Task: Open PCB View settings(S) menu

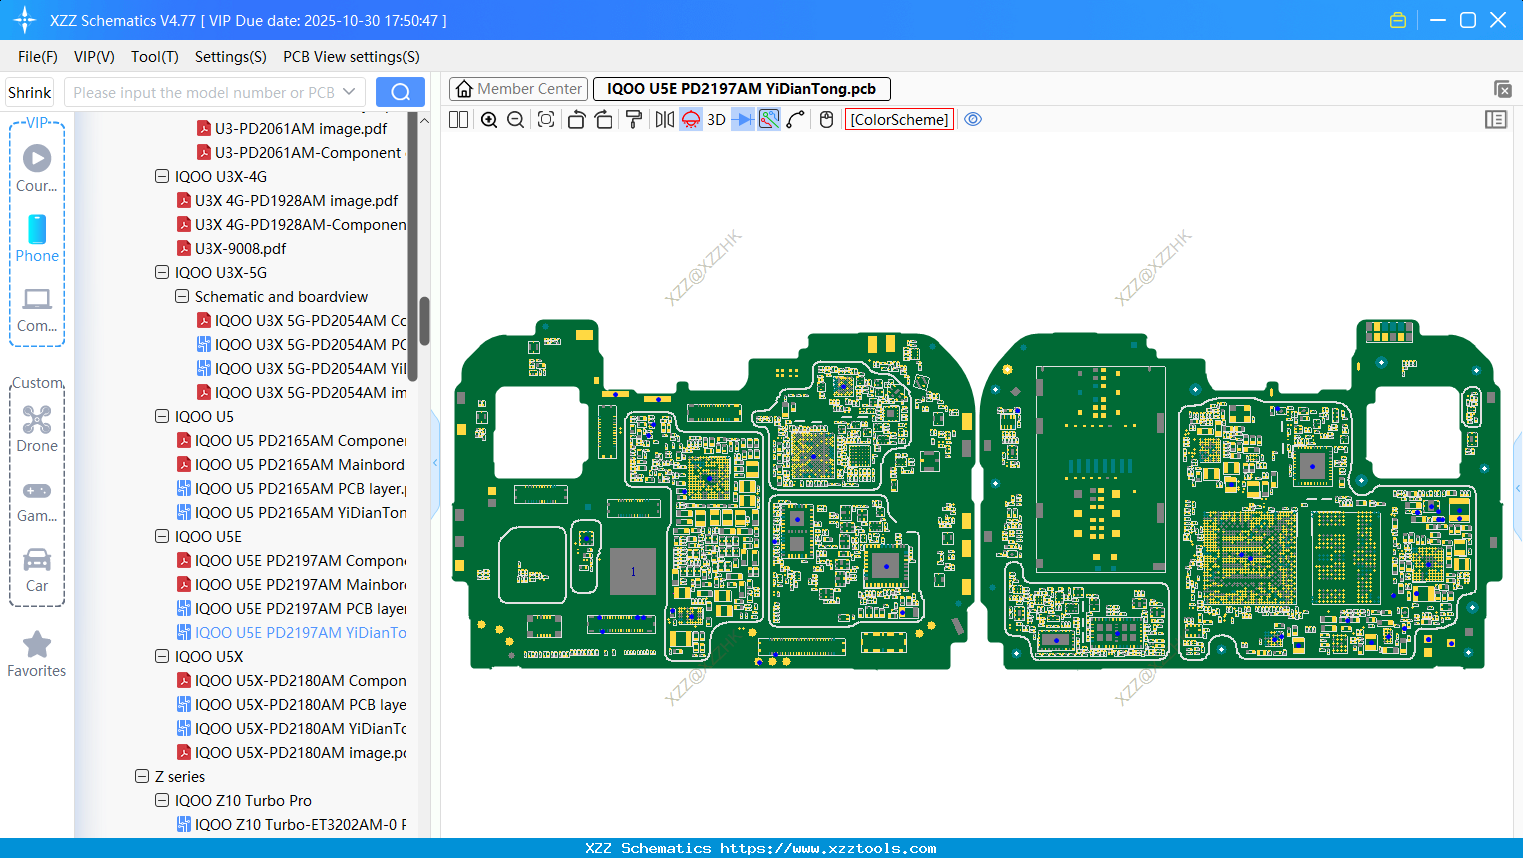Action: (351, 57)
